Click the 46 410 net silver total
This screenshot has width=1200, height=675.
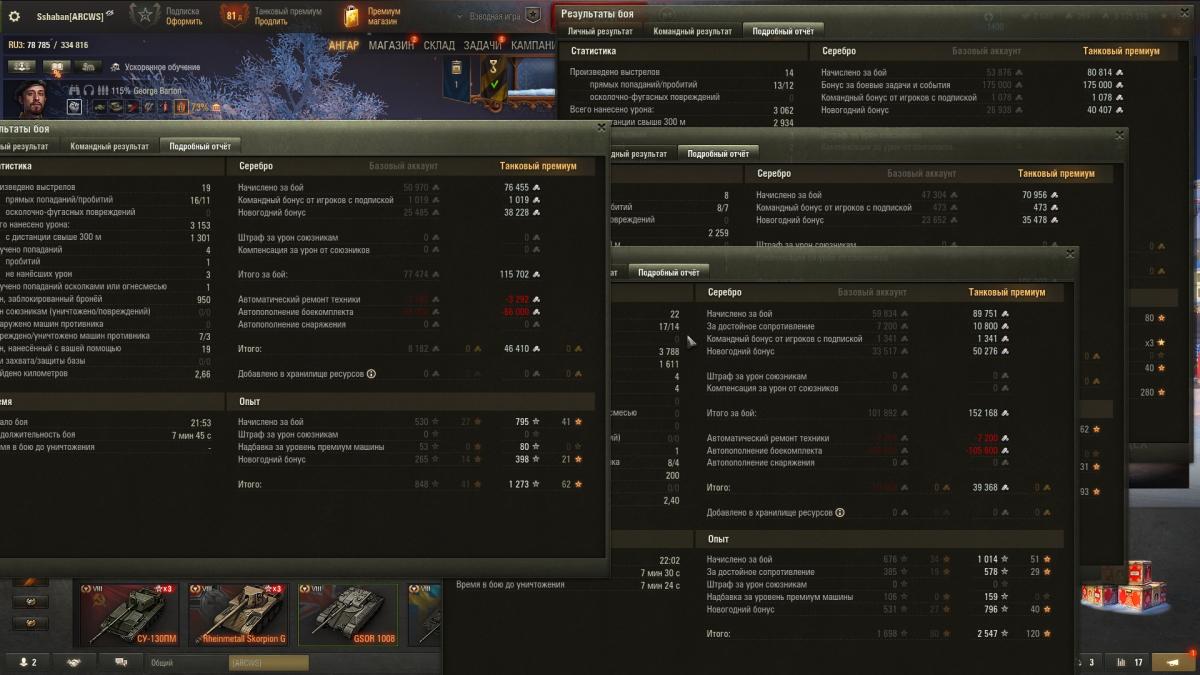click(x=516, y=349)
